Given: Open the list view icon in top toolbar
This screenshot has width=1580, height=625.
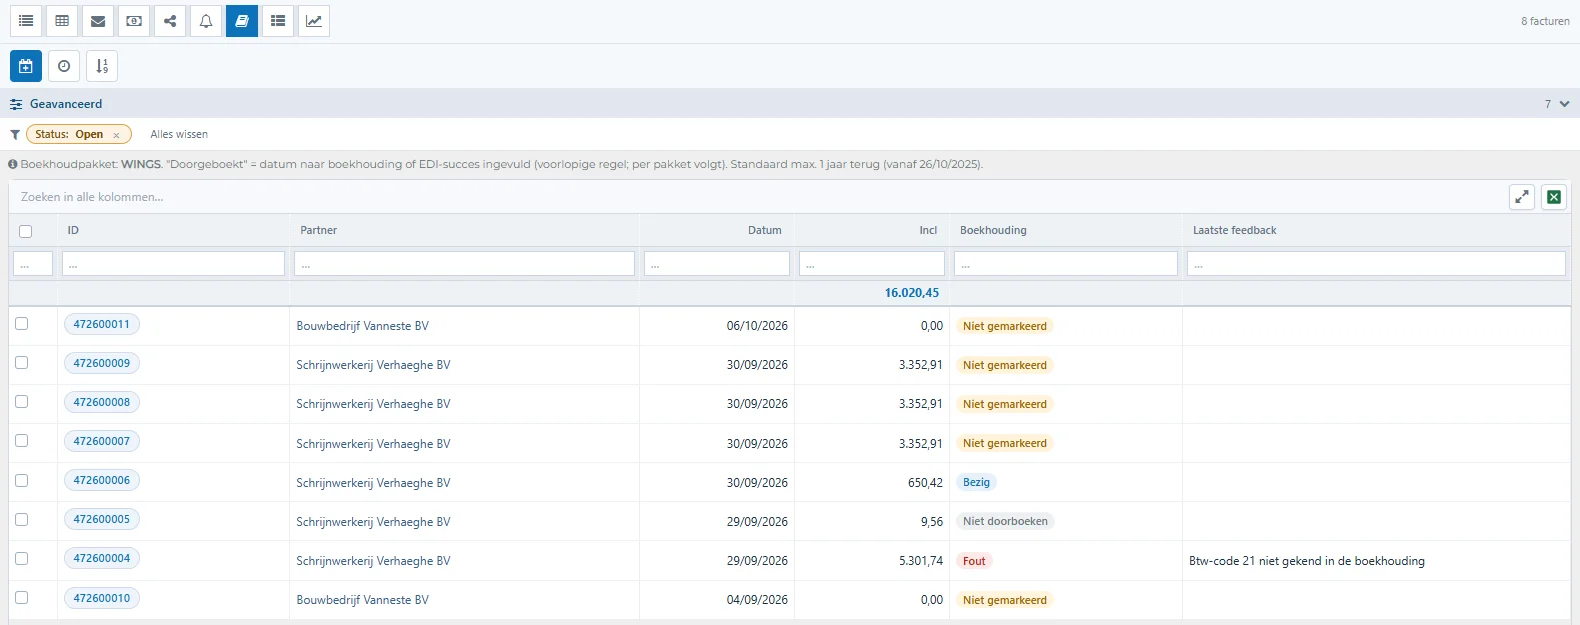Looking at the screenshot, I should pyautogui.click(x=26, y=21).
